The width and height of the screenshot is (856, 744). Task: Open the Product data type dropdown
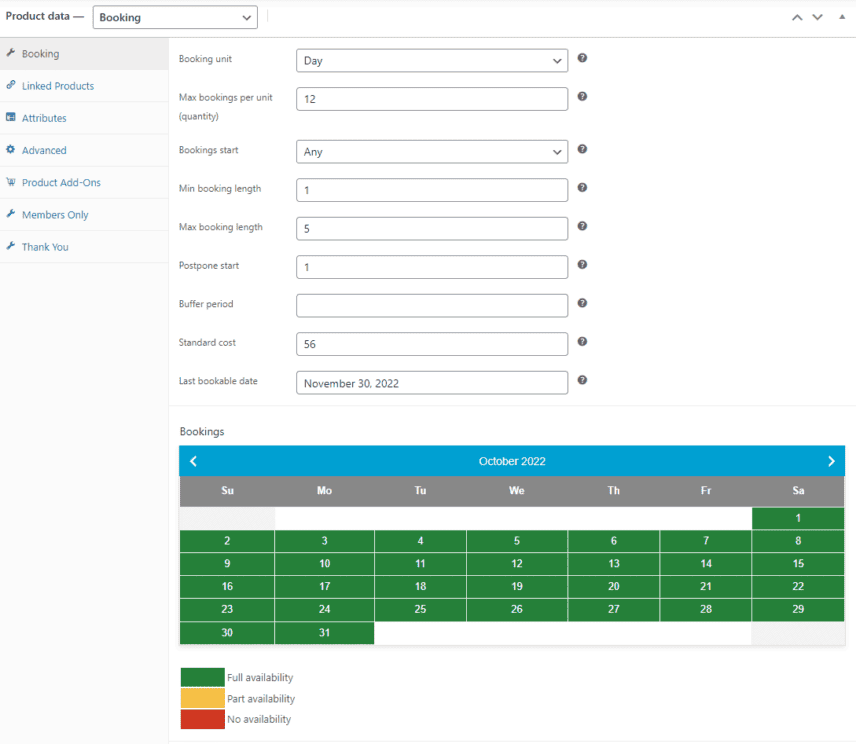tap(175, 17)
